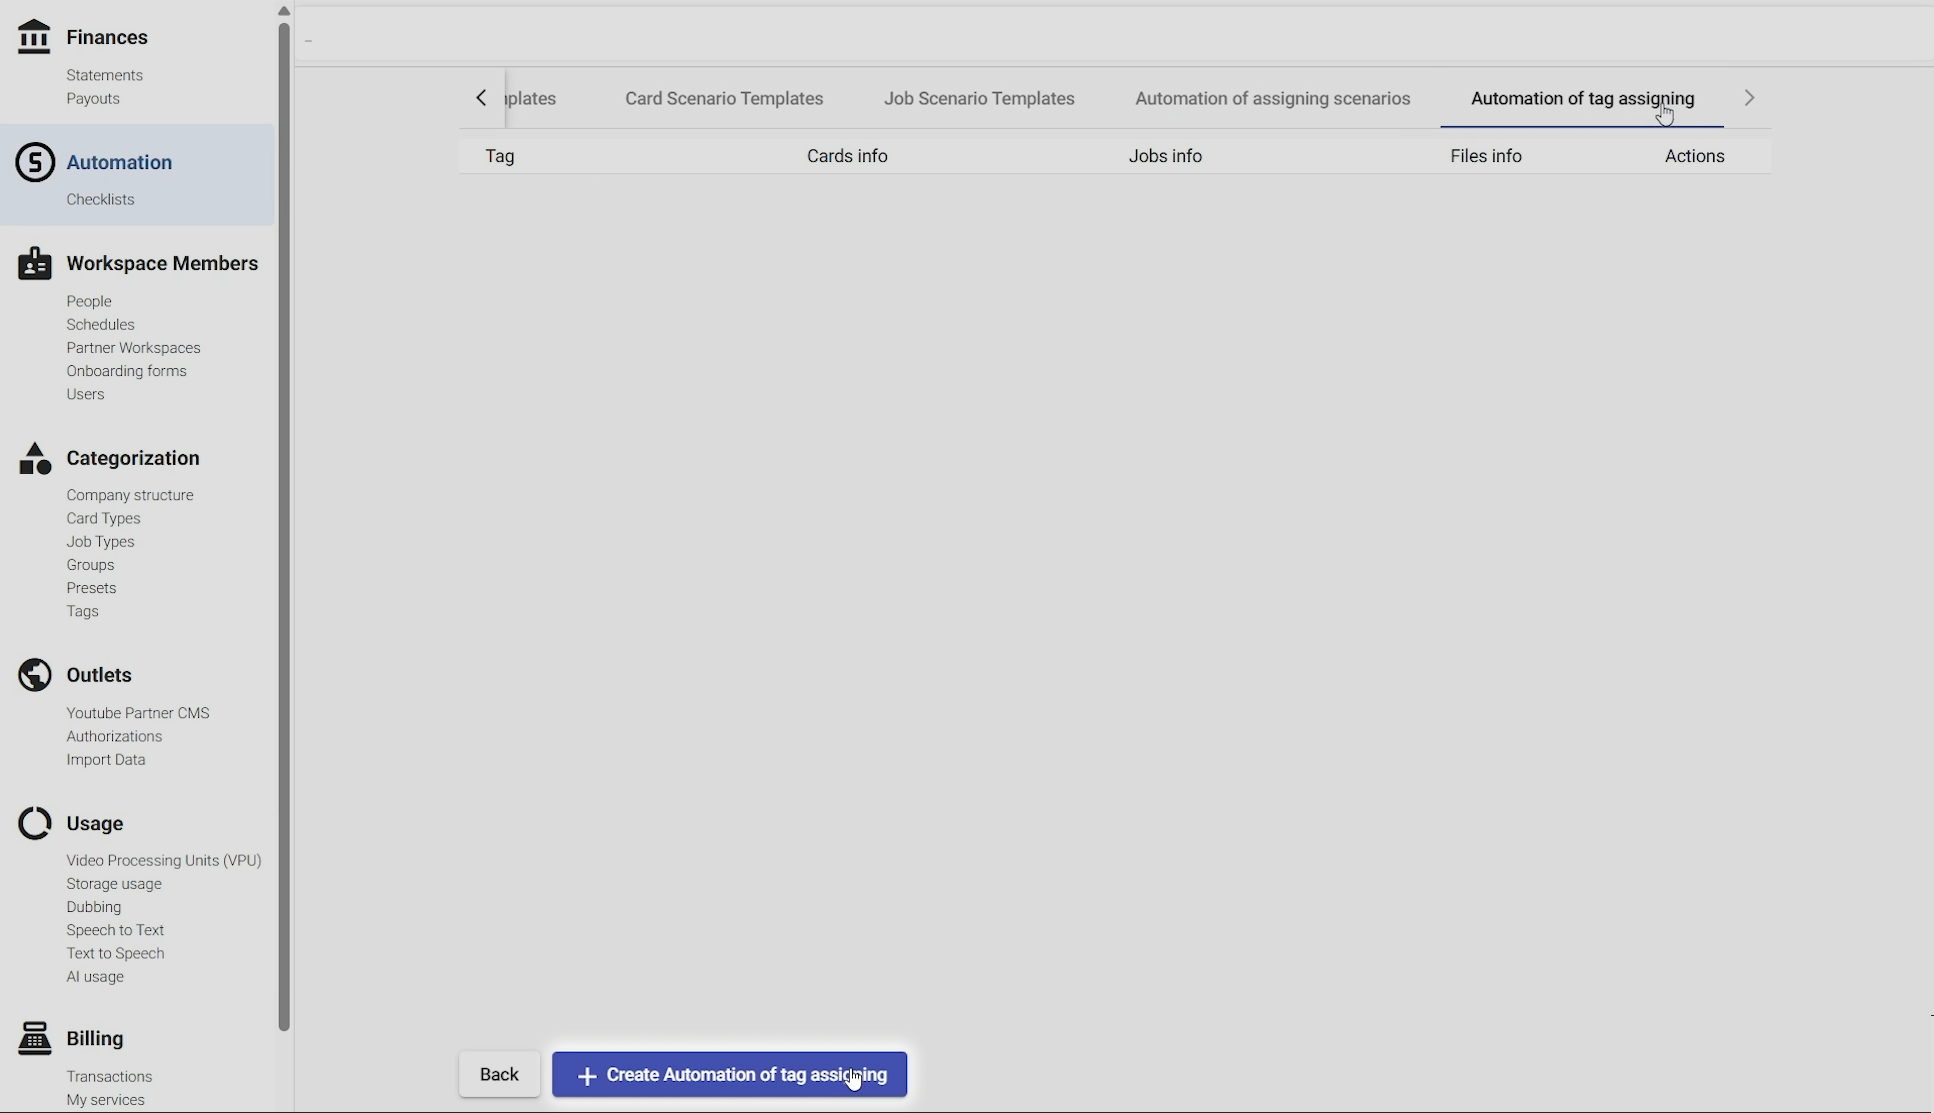Open Checklists under Automation
The image size is (1934, 1113).
click(100, 199)
